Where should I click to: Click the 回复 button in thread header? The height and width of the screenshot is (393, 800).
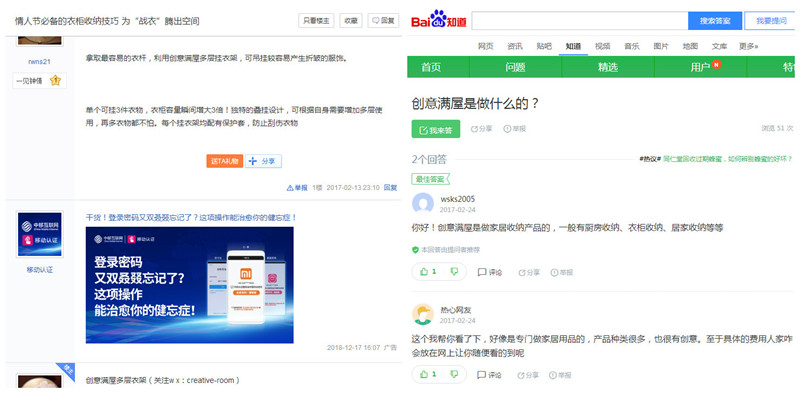(383, 21)
